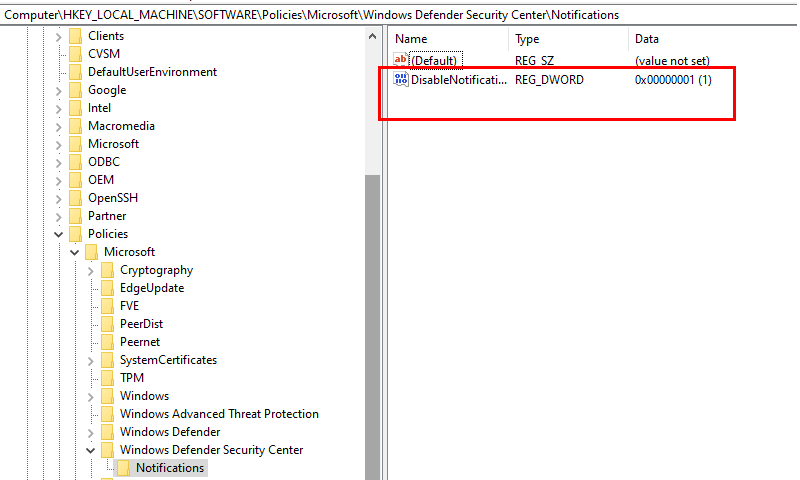Click the Intel folder icon
Viewport: 800px width, 480px height.
[75, 108]
